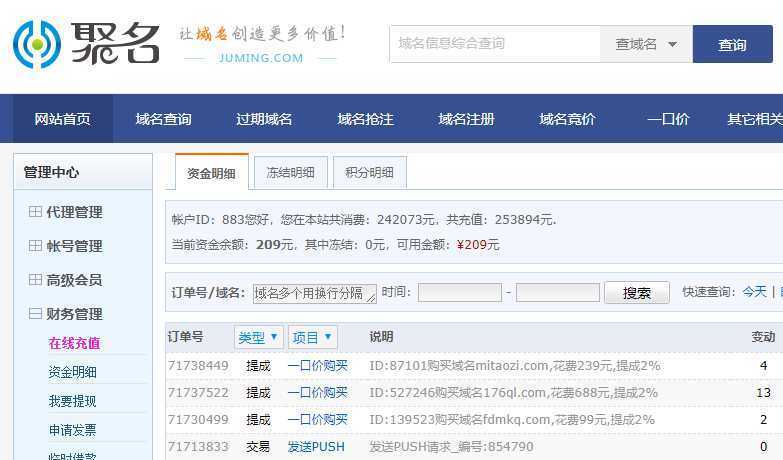This screenshot has height=460, width=783.
Task: Expand the 代理管理 tree icon
Action: coord(35,212)
